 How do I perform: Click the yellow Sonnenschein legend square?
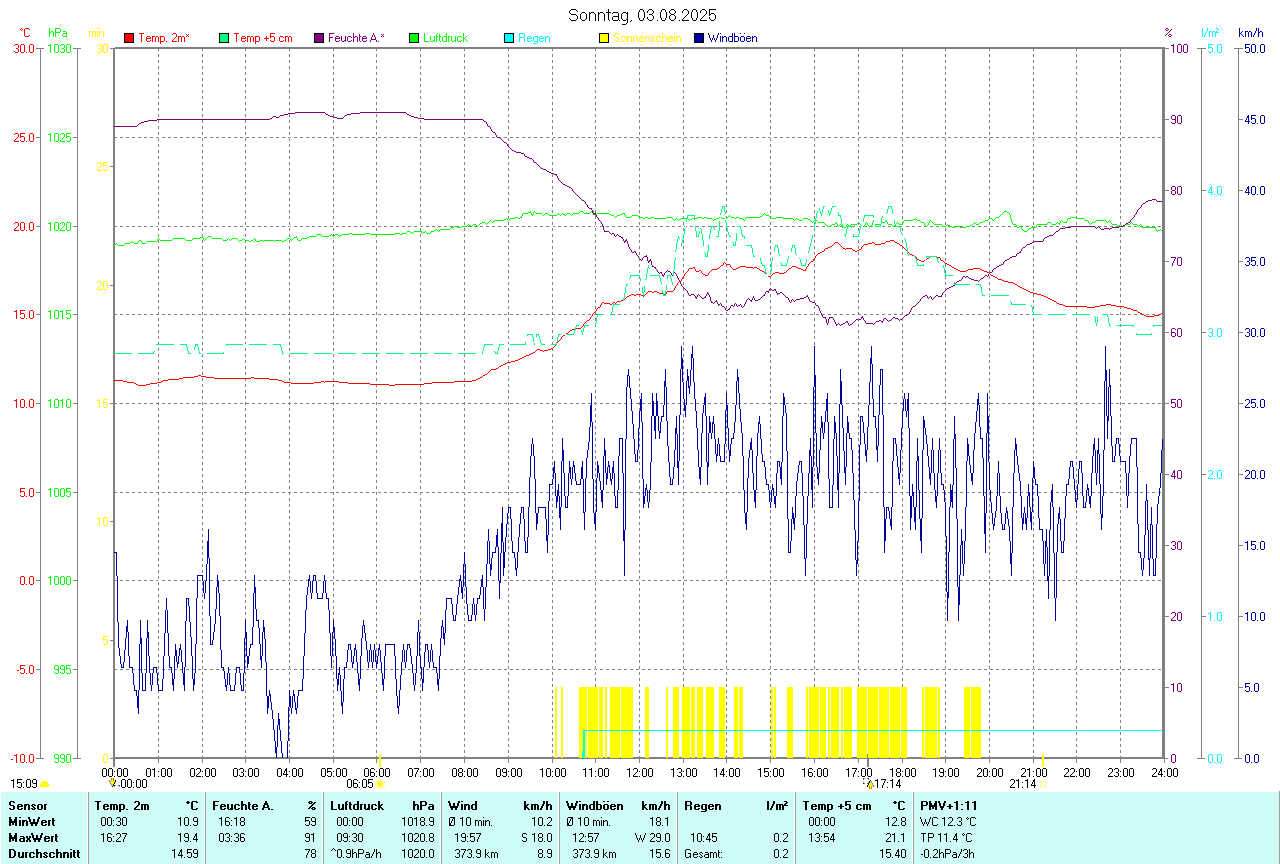pos(604,38)
